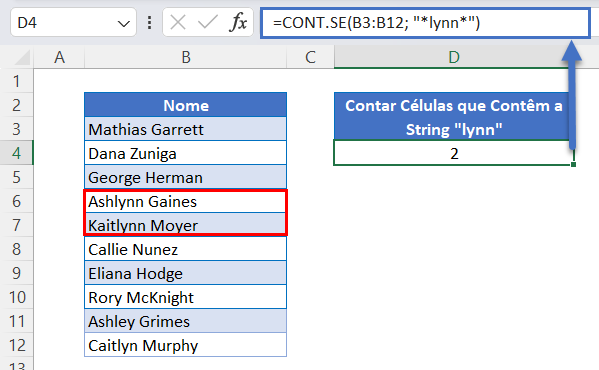Open the Name Box dropdown arrow
The width and height of the screenshot is (599, 370).
(123, 24)
